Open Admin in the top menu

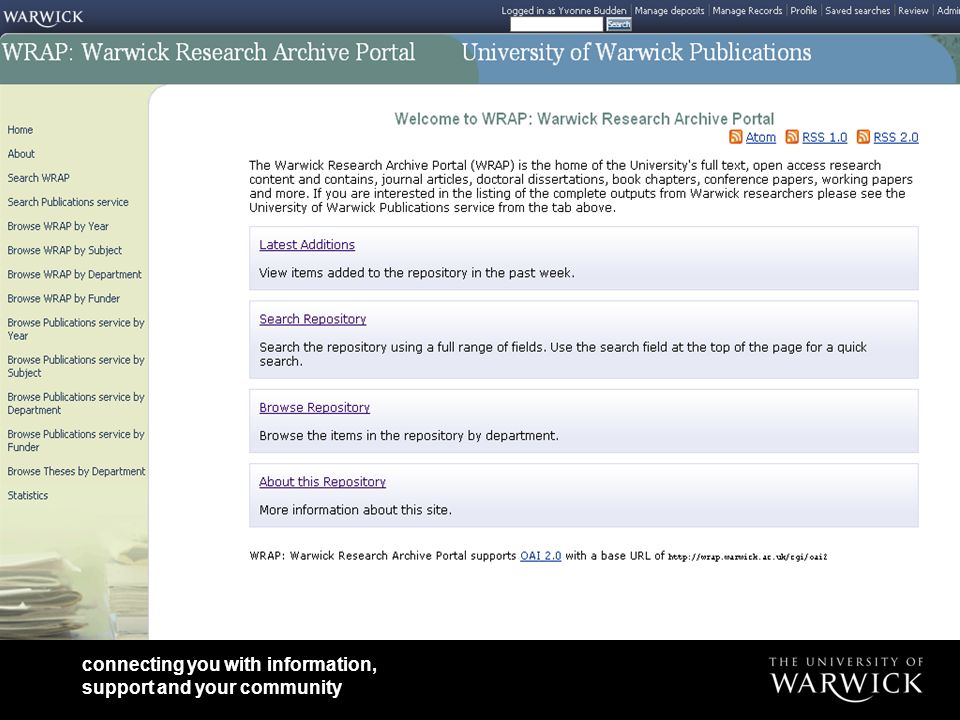pyautogui.click(x=948, y=10)
